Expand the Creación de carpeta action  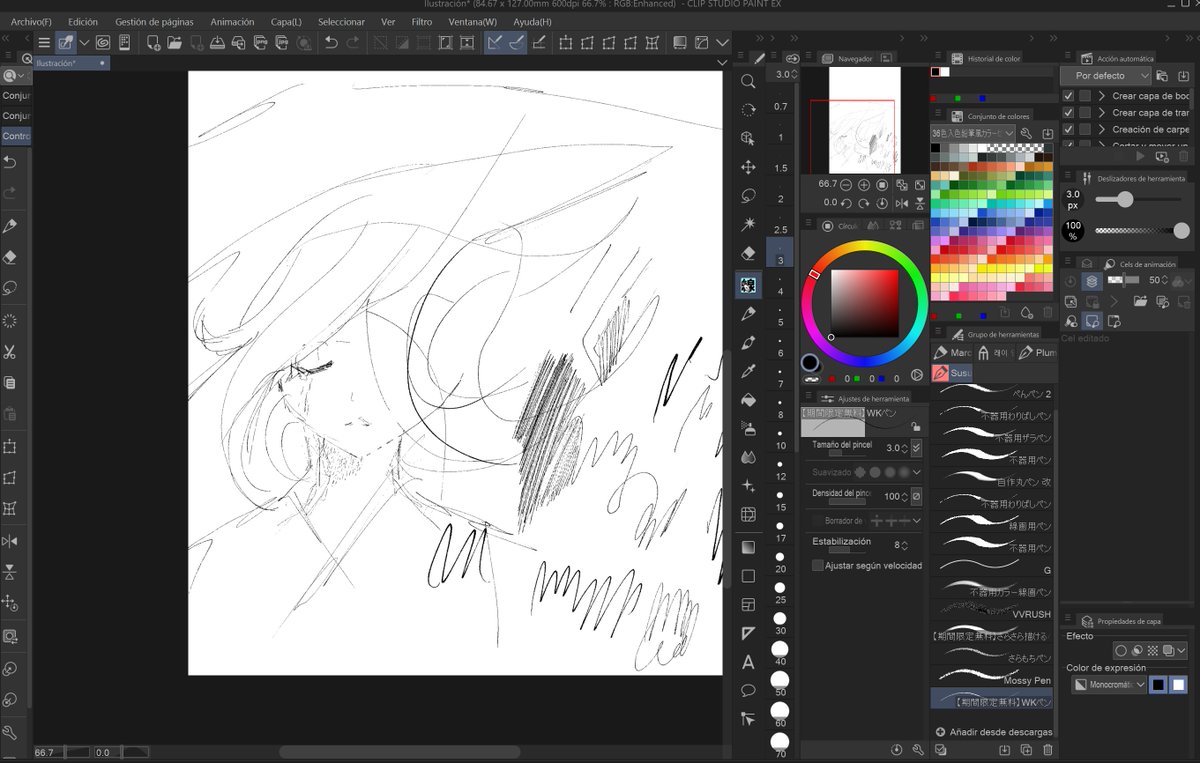pyautogui.click(x=1101, y=129)
